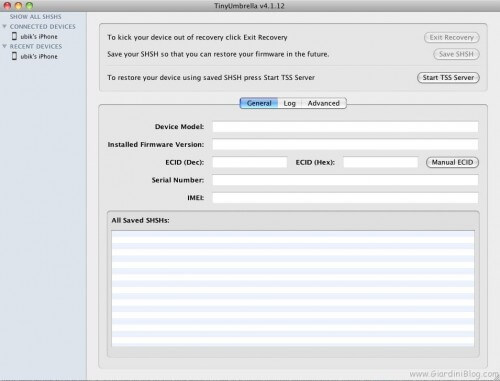The height and width of the screenshot is (381, 500).
Task: Click the Exit Recovery button
Action: [x=452, y=37]
